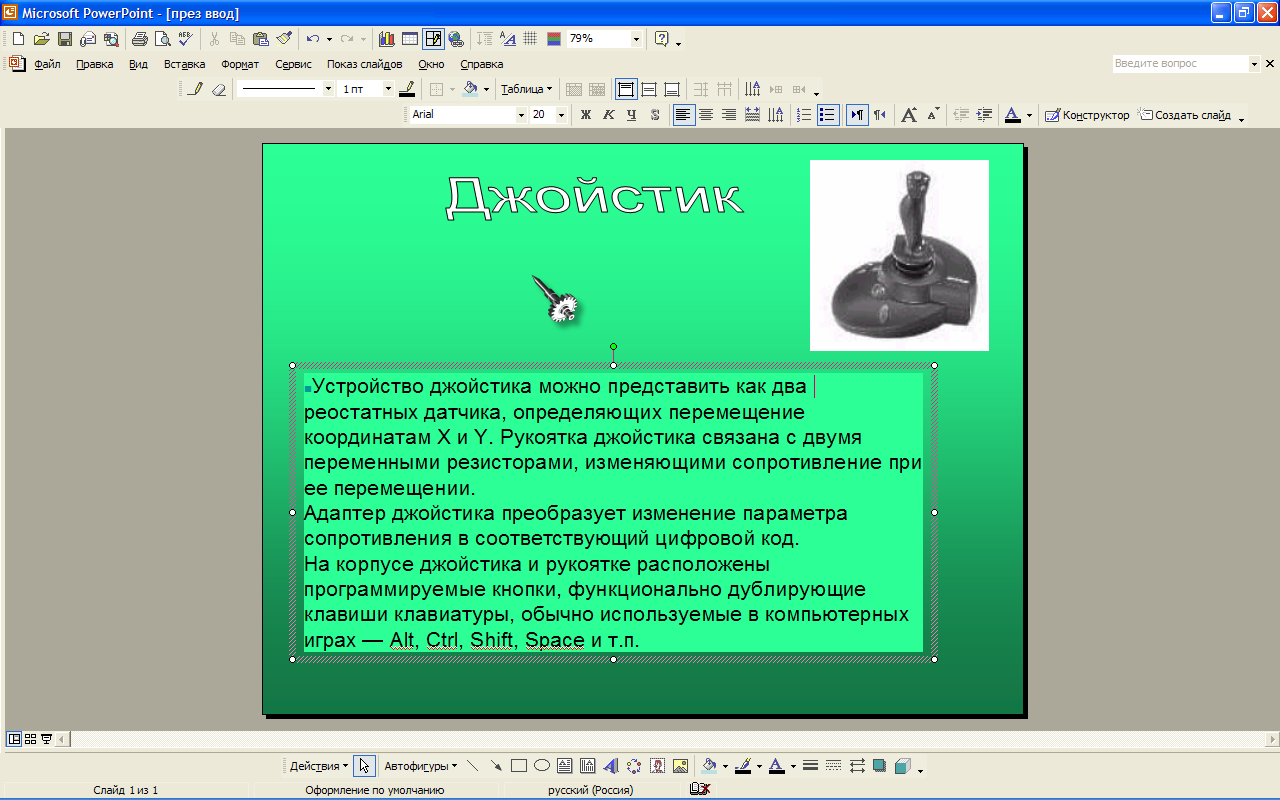The height and width of the screenshot is (800, 1280).
Task: Select the Джойстик WordArt title
Action: coord(594,196)
